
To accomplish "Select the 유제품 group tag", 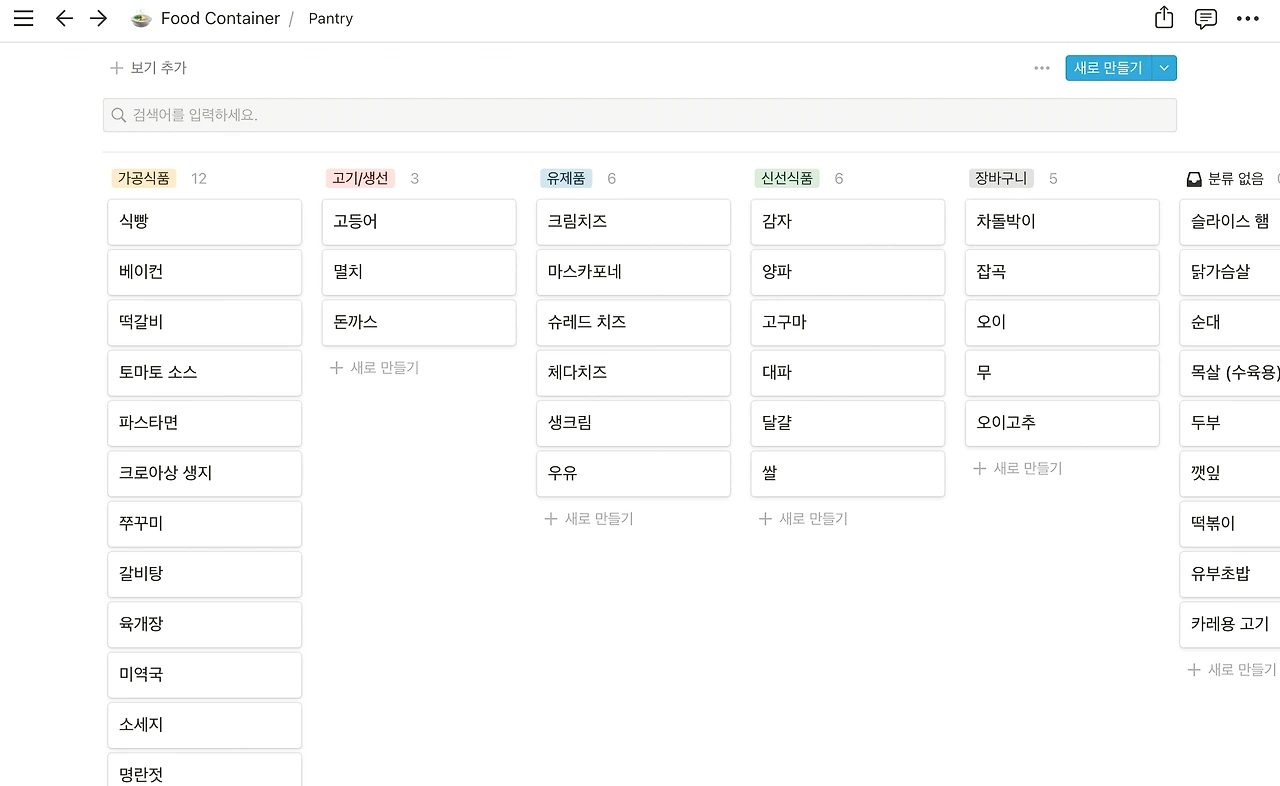I will (566, 178).
